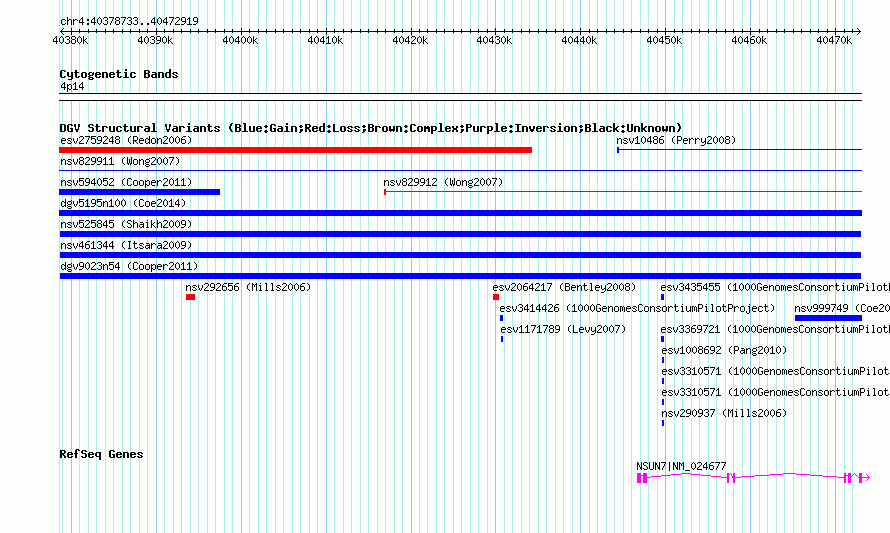Click the RefSeq Genes track title
The image size is (890, 533).
pos(102,454)
